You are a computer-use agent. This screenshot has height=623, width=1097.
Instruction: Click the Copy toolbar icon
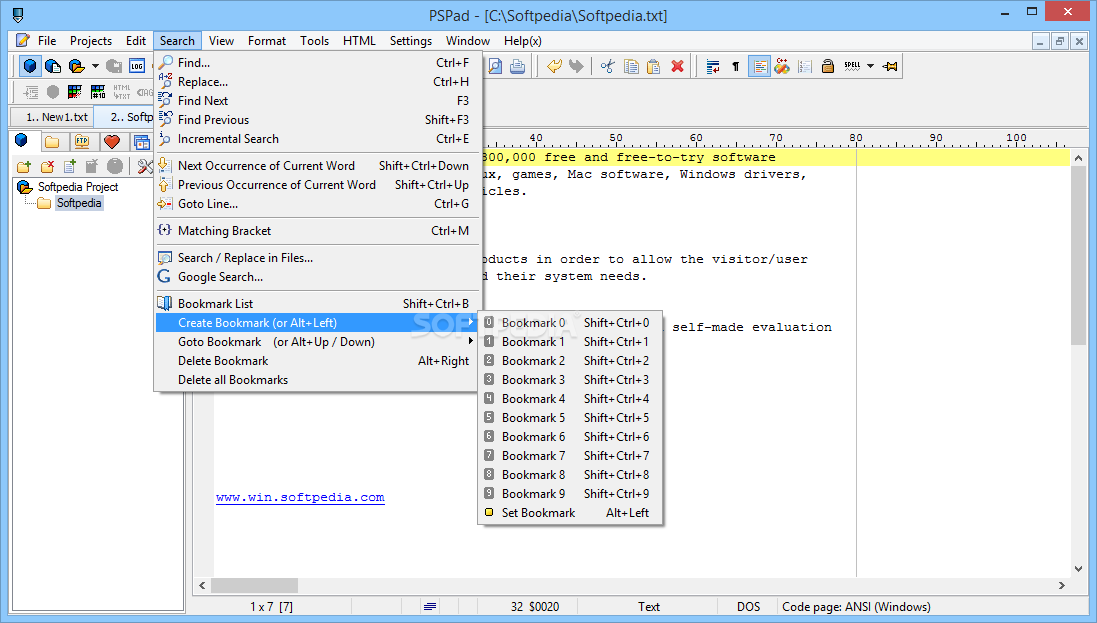pyautogui.click(x=631, y=66)
